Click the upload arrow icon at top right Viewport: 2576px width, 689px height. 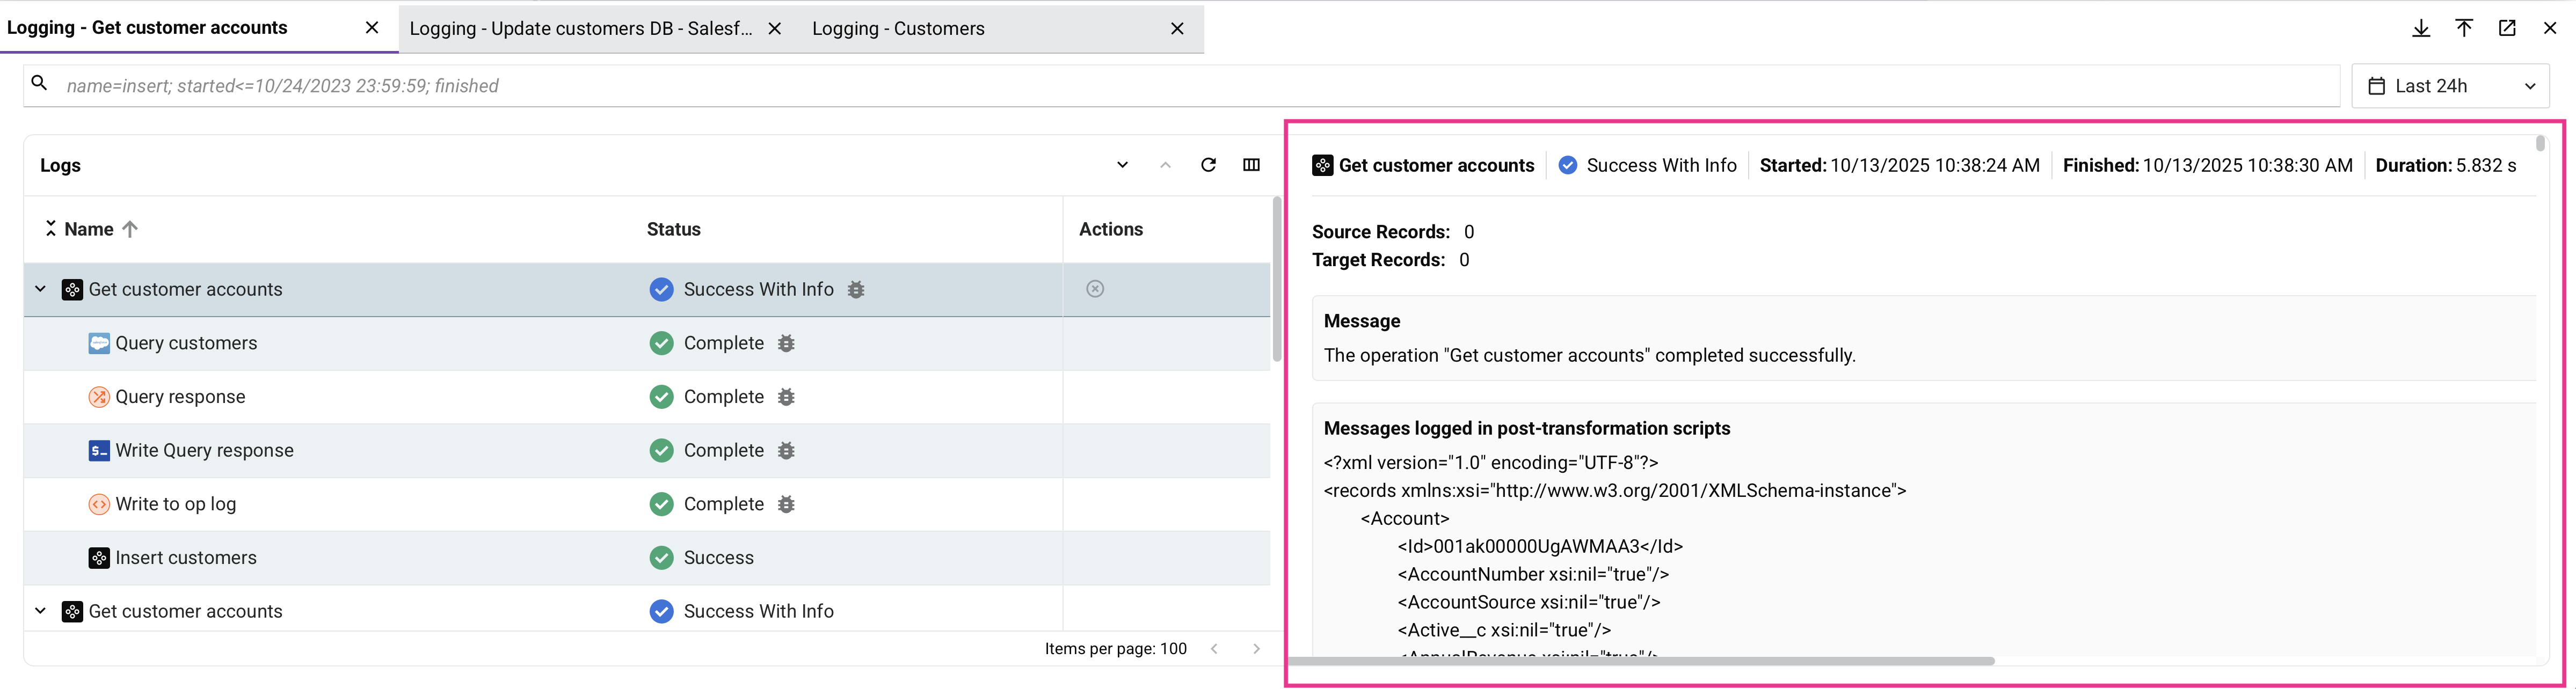tap(2464, 28)
